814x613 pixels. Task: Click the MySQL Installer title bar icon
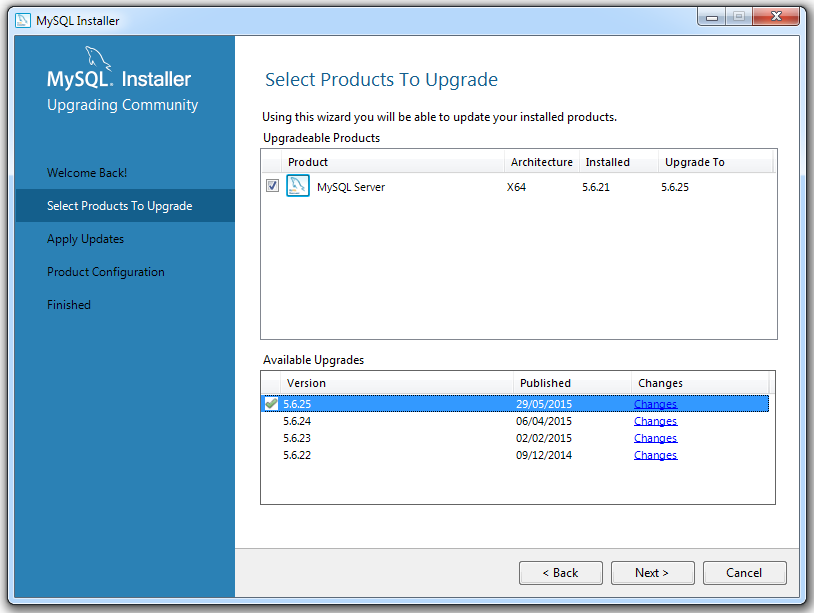pyautogui.click(x=23, y=20)
